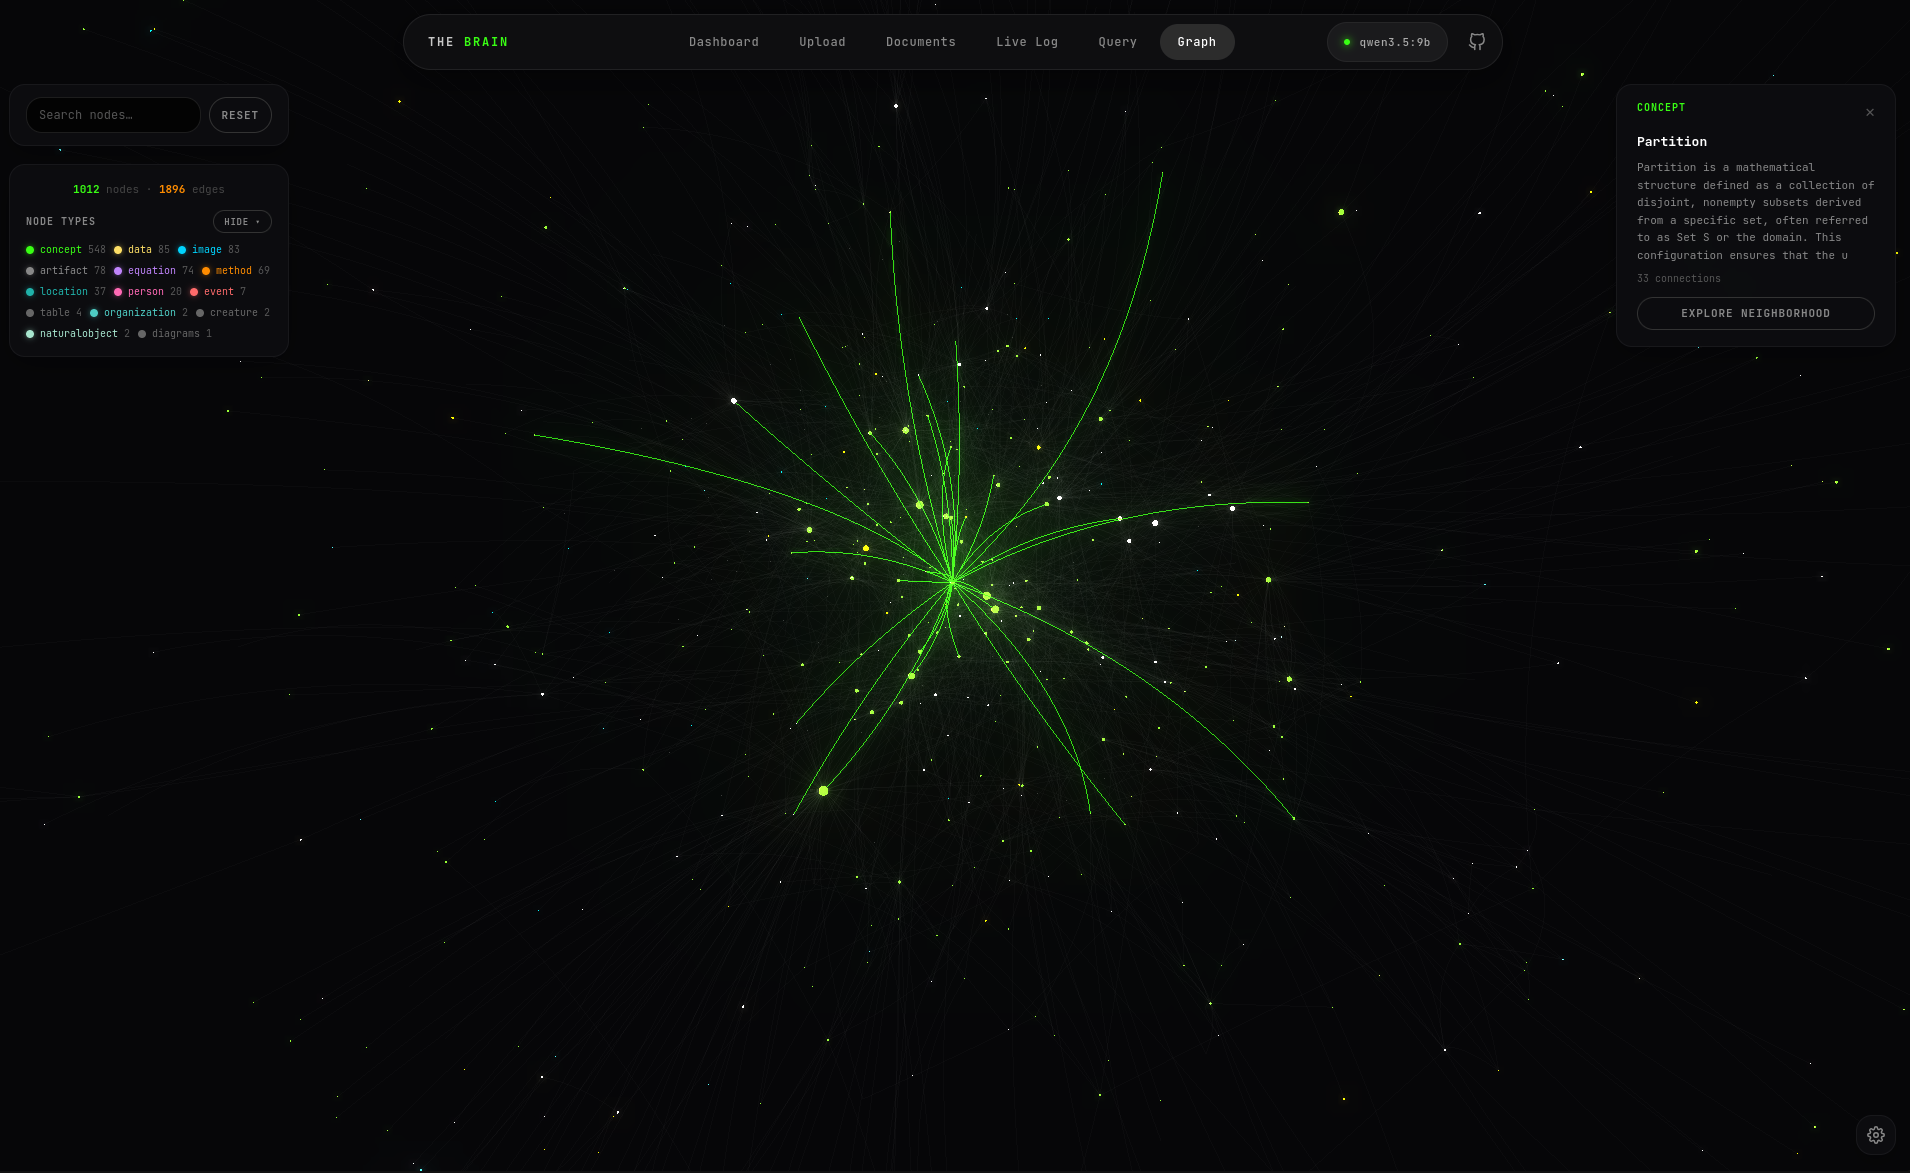1910x1173 pixels.
Task: Click the qwen3.5:9b model status indicator
Action: point(1387,42)
